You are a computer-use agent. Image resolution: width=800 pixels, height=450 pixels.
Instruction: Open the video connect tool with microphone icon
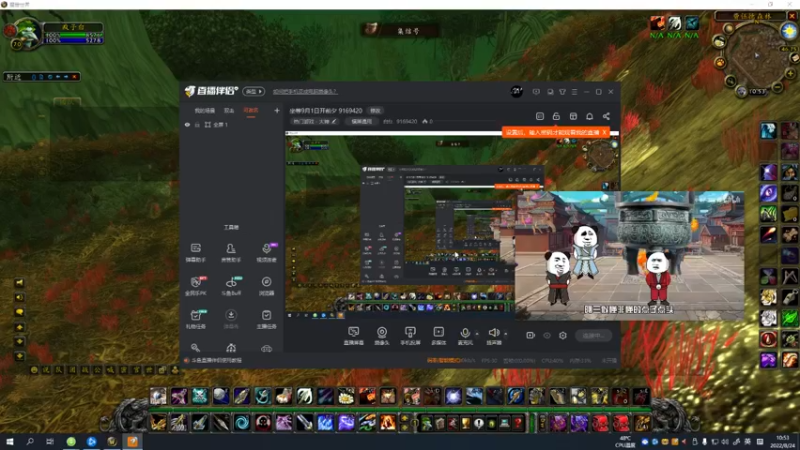[x=266, y=252]
